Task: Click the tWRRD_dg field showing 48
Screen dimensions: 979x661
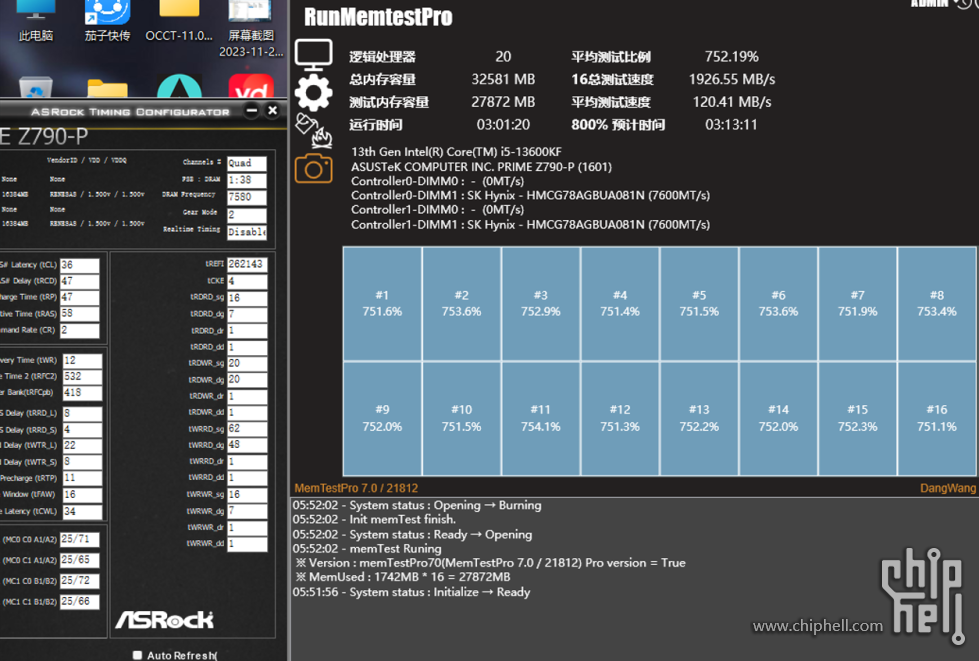Action: pyautogui.click(x=247, y=444)
